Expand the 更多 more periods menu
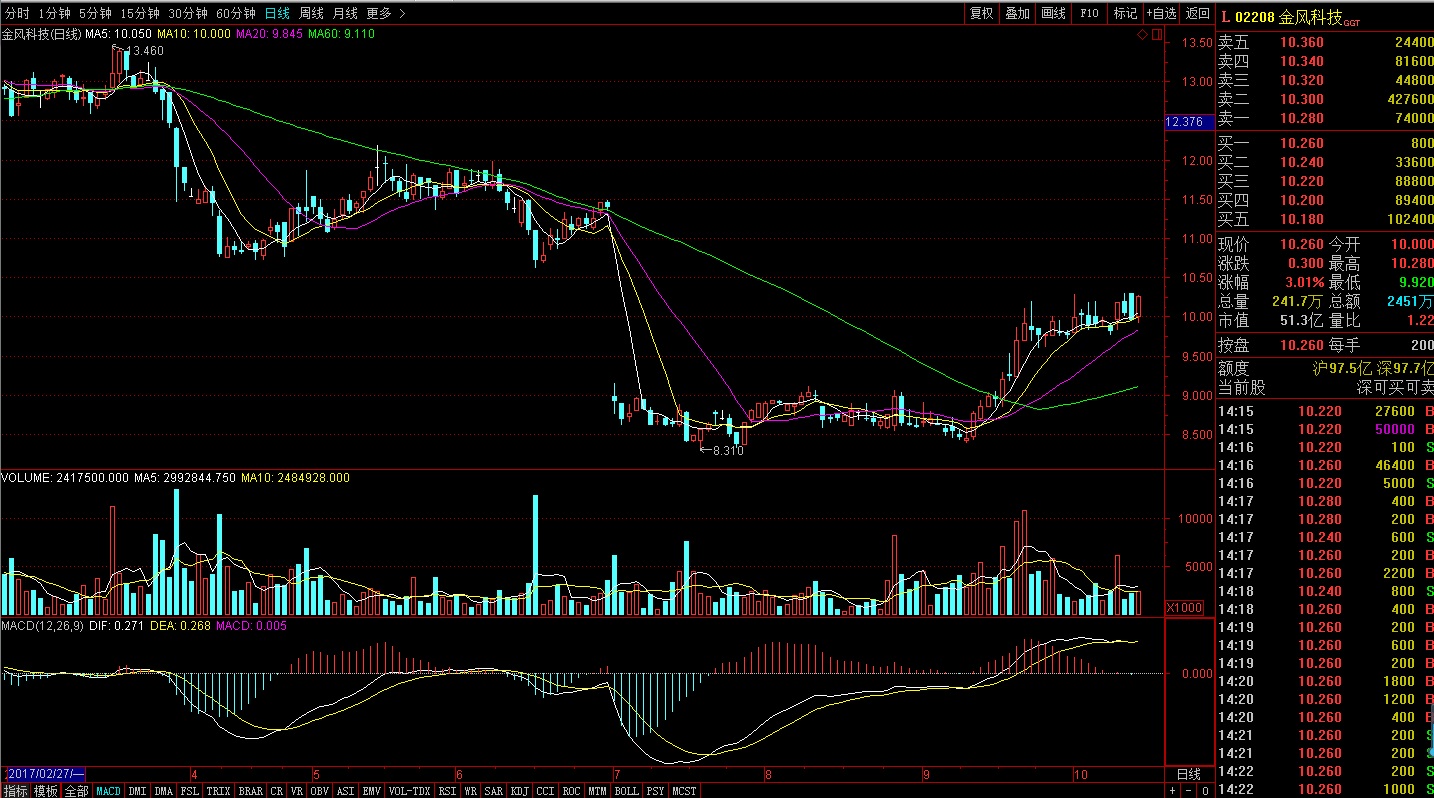The image size is (1434, 798). tap(386, 13)
